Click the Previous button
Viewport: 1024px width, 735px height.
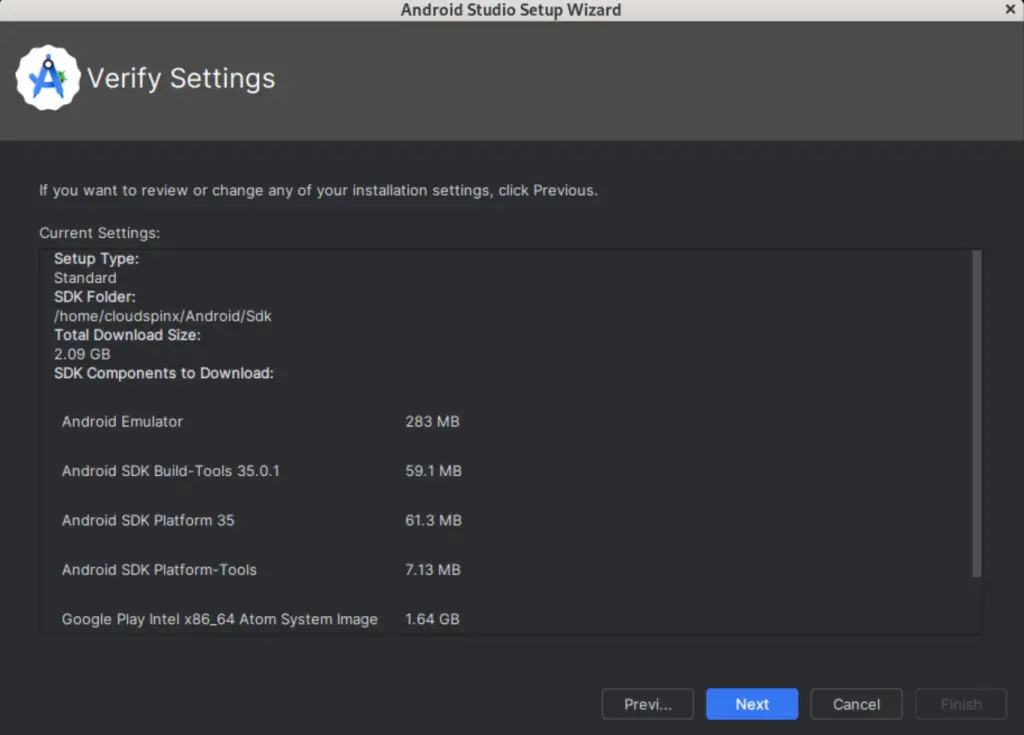click(x=647, y=704)
